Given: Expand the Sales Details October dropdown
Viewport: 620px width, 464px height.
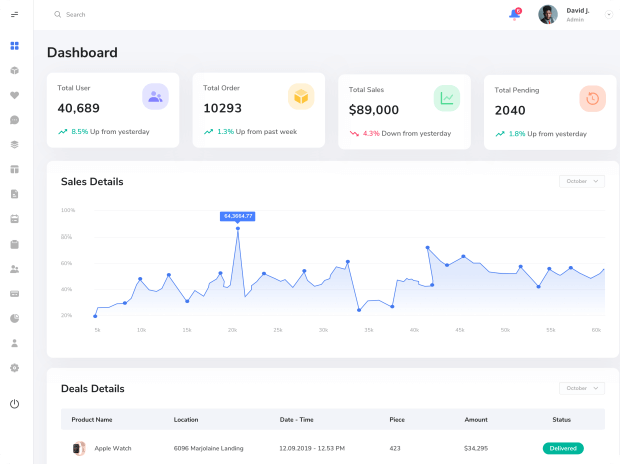Looking at the screenshot, I should pos(582,181).
